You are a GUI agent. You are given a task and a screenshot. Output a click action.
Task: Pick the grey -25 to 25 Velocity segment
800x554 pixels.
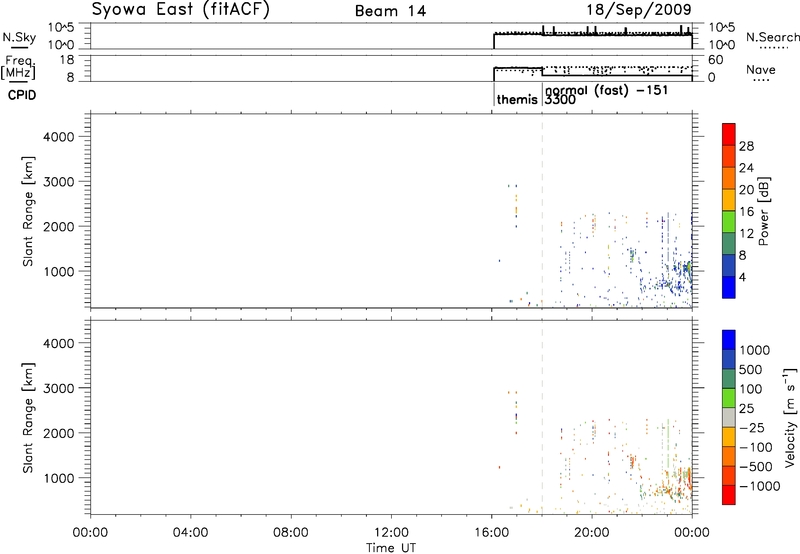click(729, 417)
